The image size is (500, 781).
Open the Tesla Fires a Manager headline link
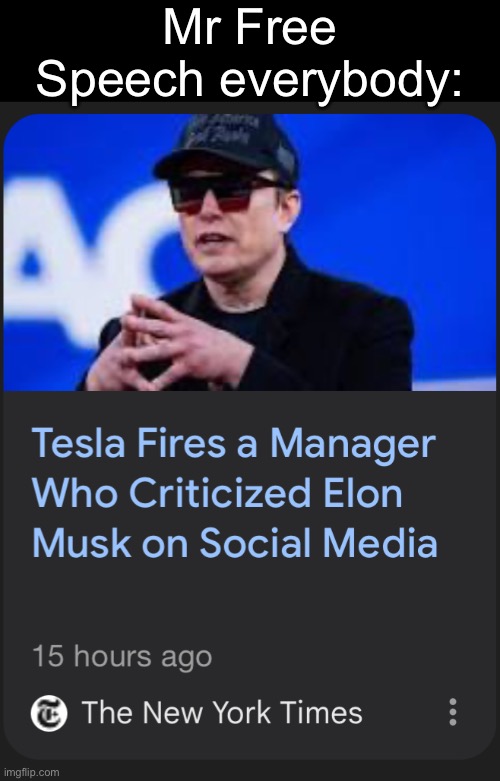tap(235, 494)
